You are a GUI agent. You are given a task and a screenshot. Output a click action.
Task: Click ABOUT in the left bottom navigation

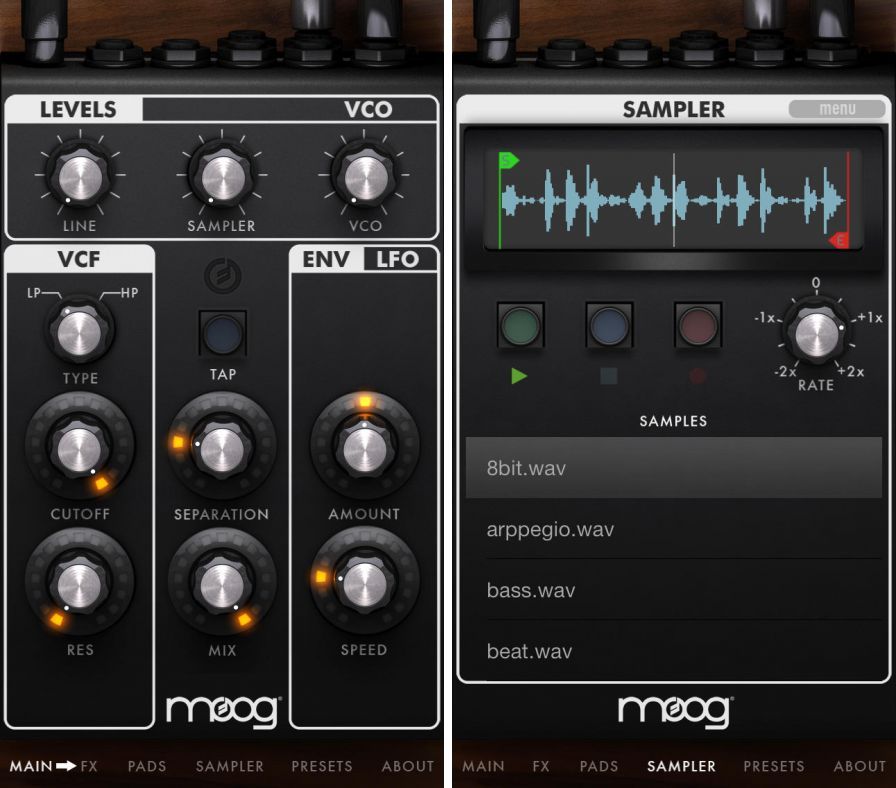tap(408, 766)
